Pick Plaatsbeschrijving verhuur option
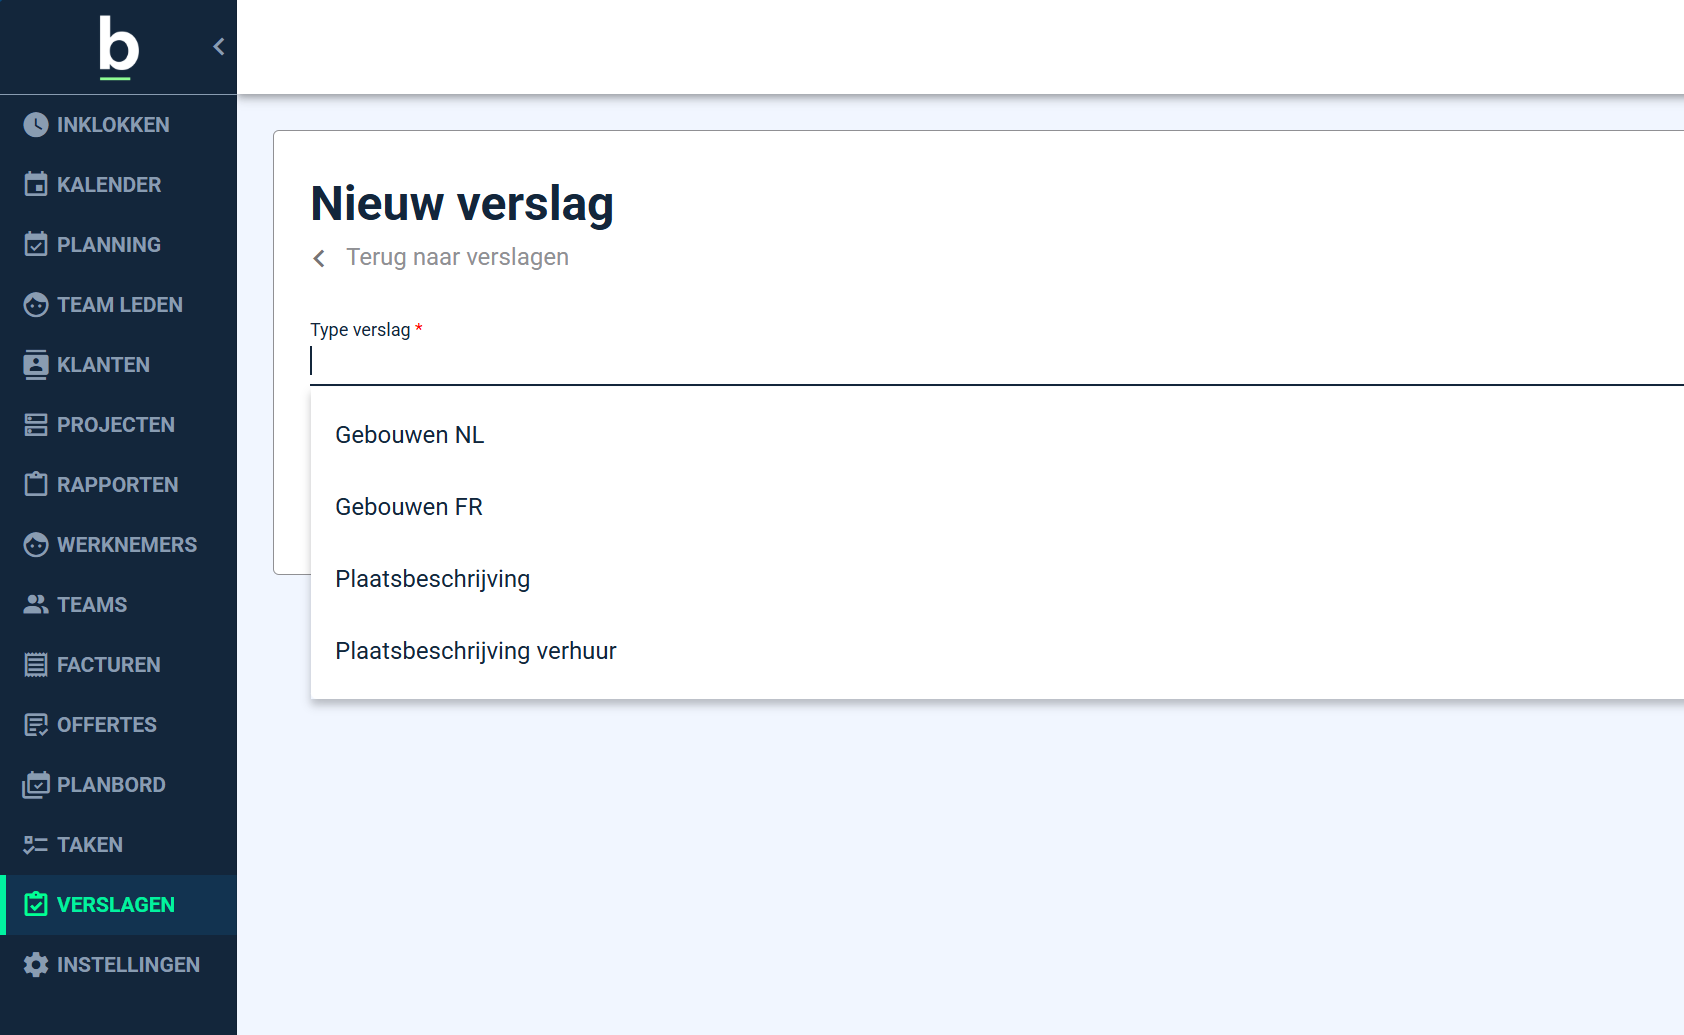Image resolution: width=1684 pixels, height=1035 pixels. point(475,651)
